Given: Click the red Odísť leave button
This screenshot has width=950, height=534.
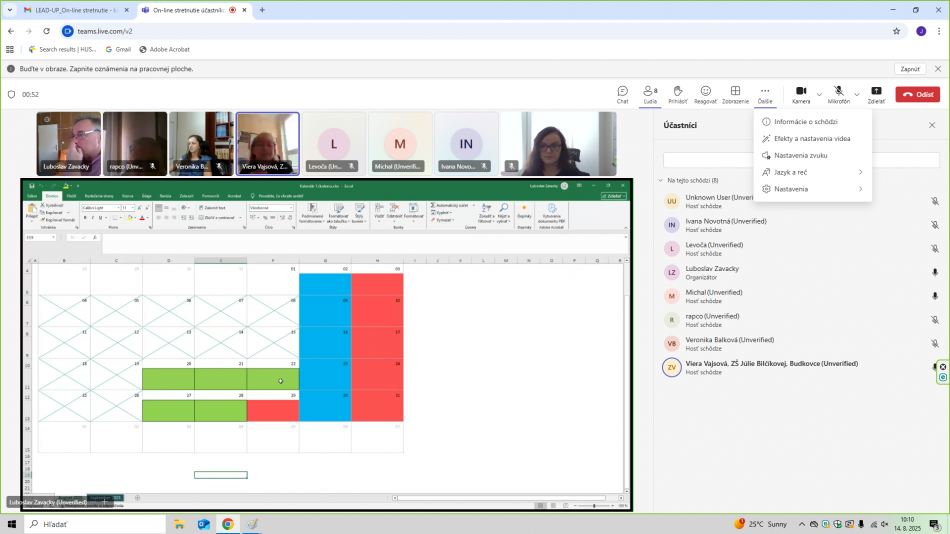Looking at the screenshot, I should click(917, 94).
